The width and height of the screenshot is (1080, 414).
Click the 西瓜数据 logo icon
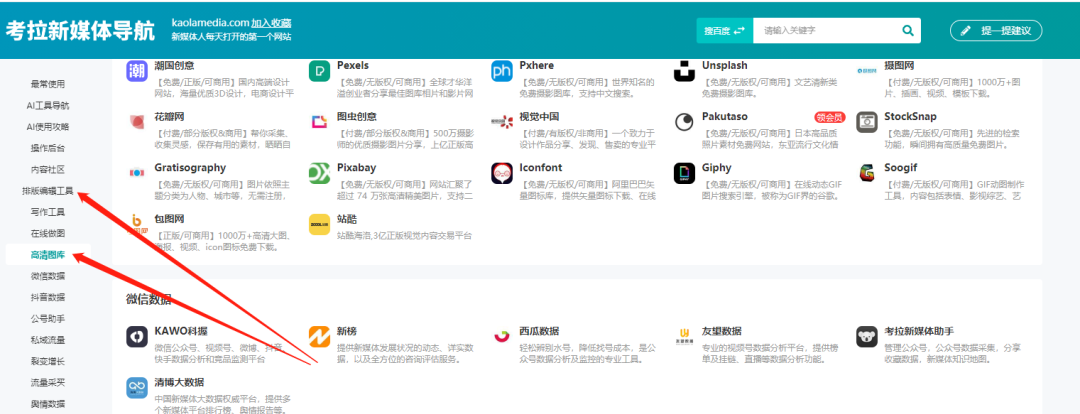pyautogui.click(x=502, y=337)
